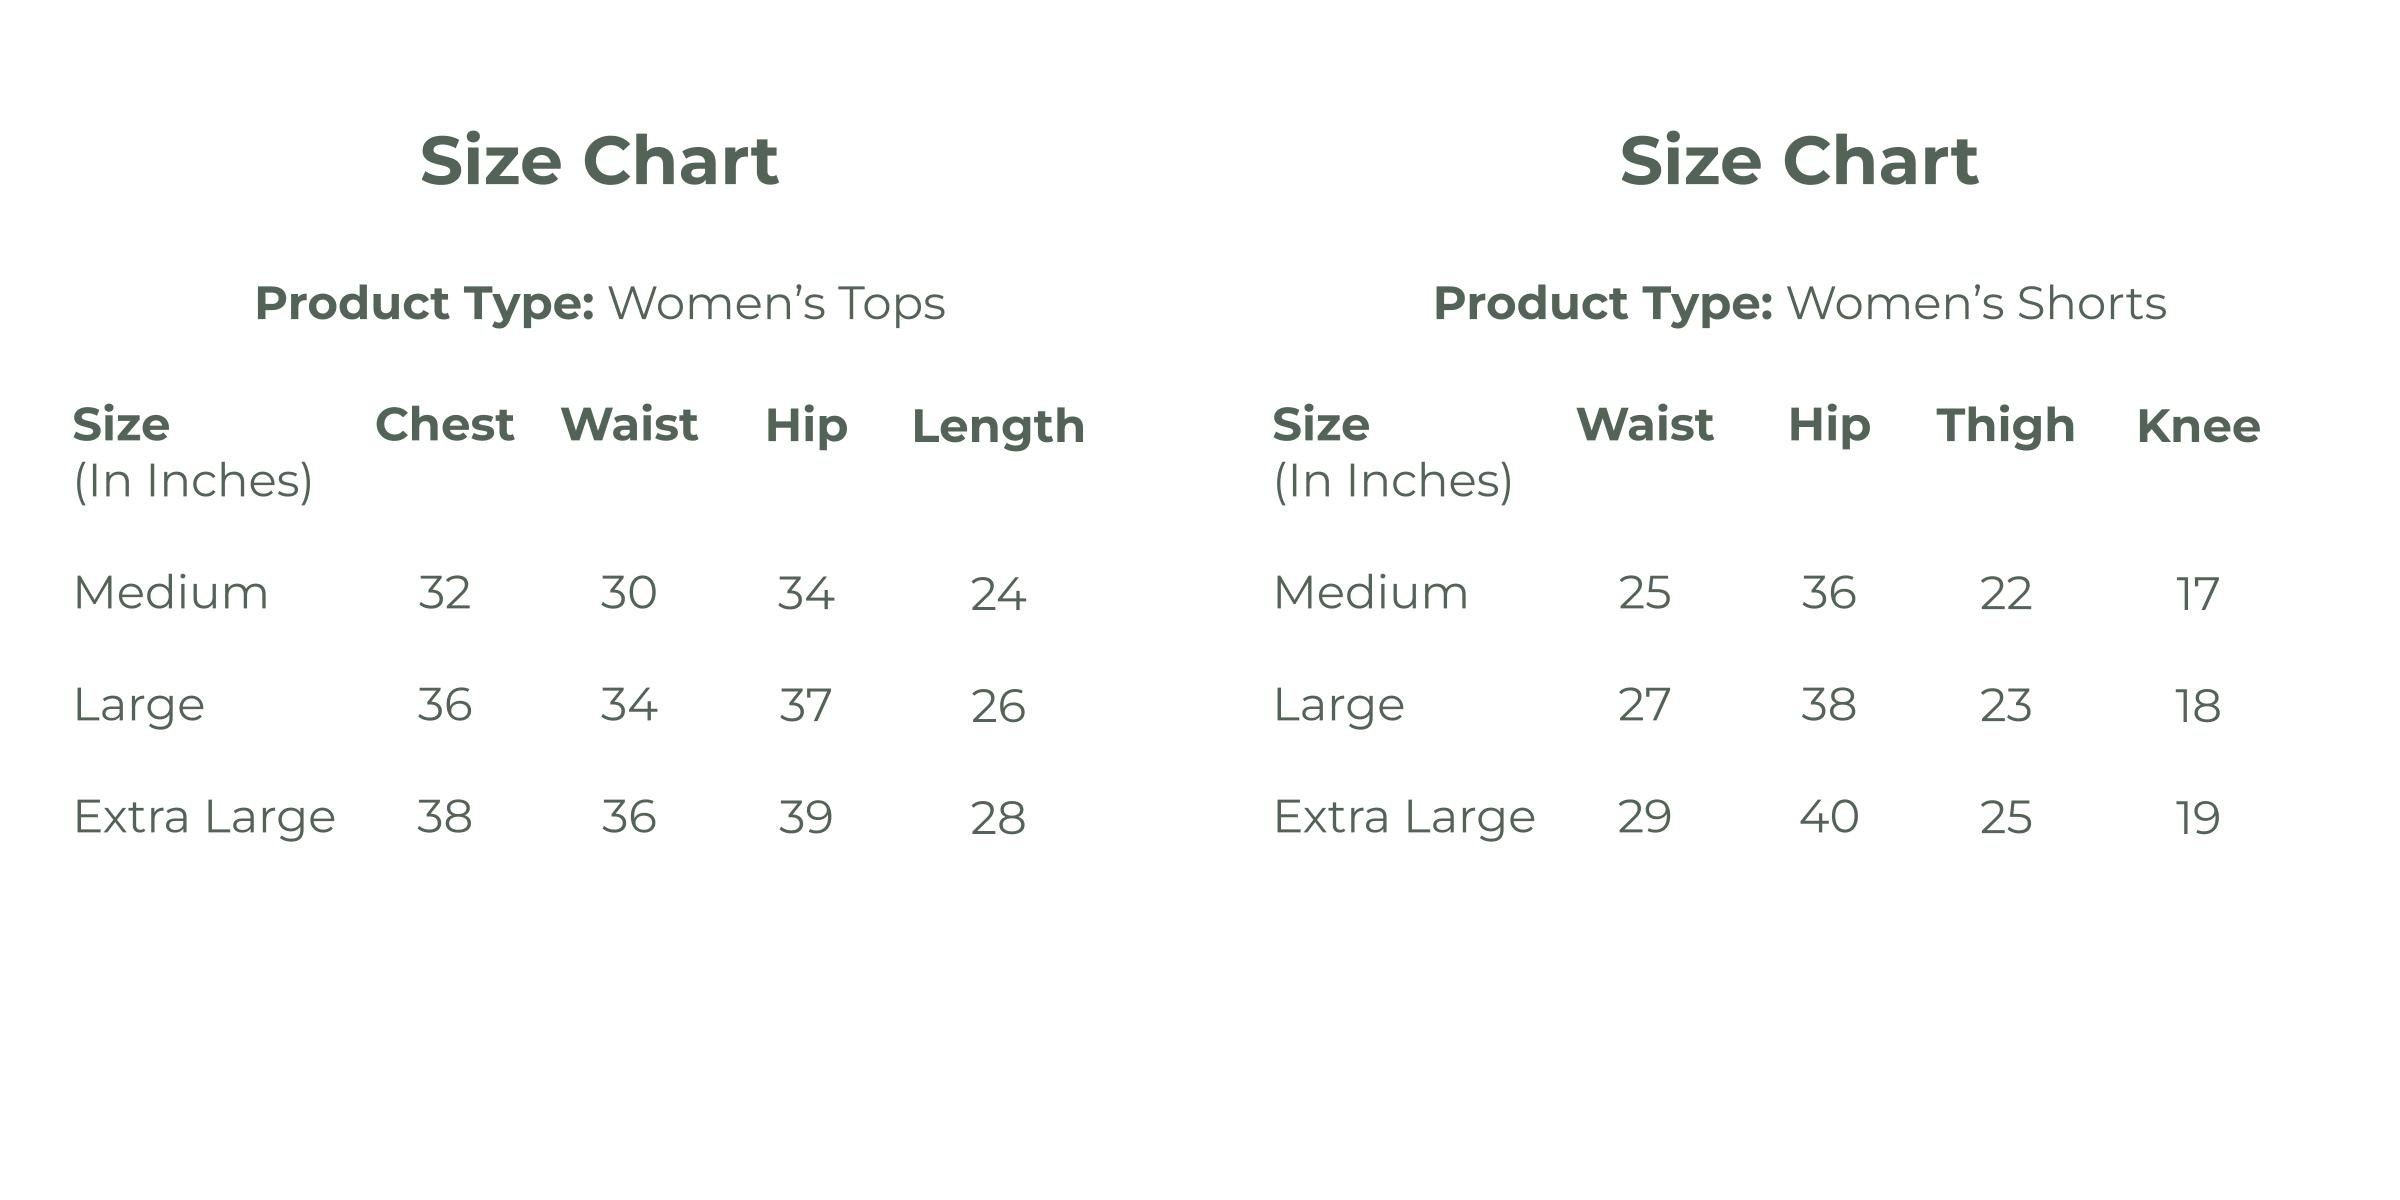This screenshot has width=2400, height=1200.
Task: Click knee value 17 for Medium shorts
Action: pos(2198,595)
